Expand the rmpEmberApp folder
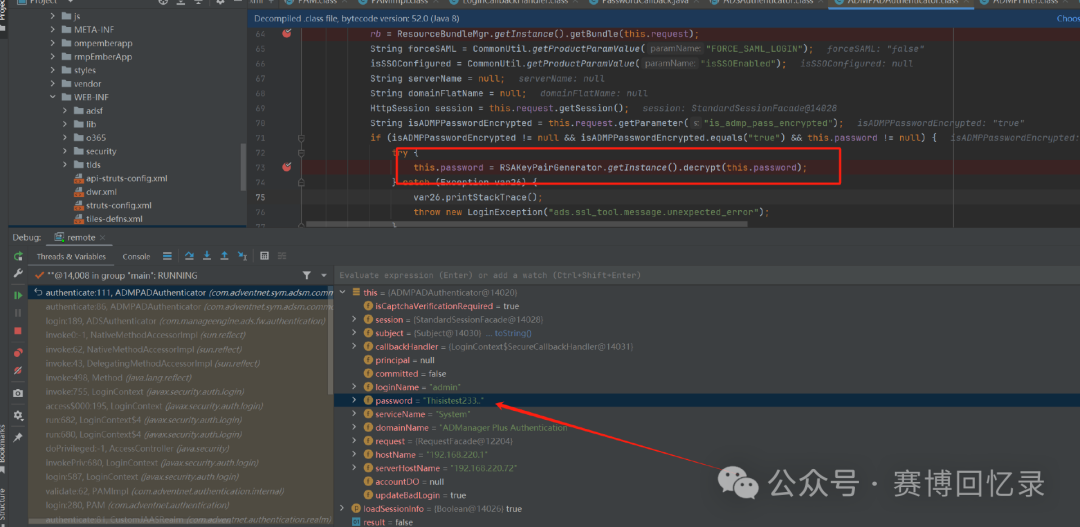The image size is (1080, 527). point(53,56)
